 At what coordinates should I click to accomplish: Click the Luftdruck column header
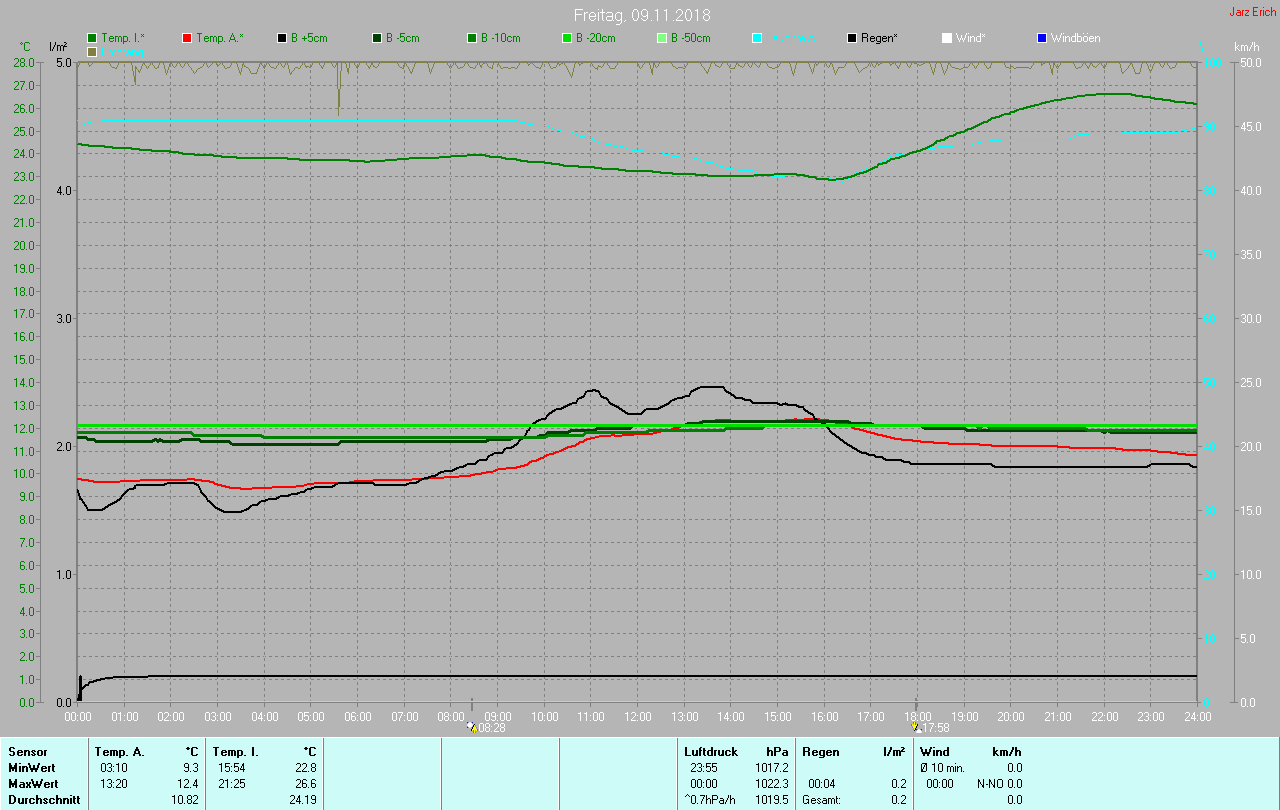pyautogui.click(x=711, y=751)
